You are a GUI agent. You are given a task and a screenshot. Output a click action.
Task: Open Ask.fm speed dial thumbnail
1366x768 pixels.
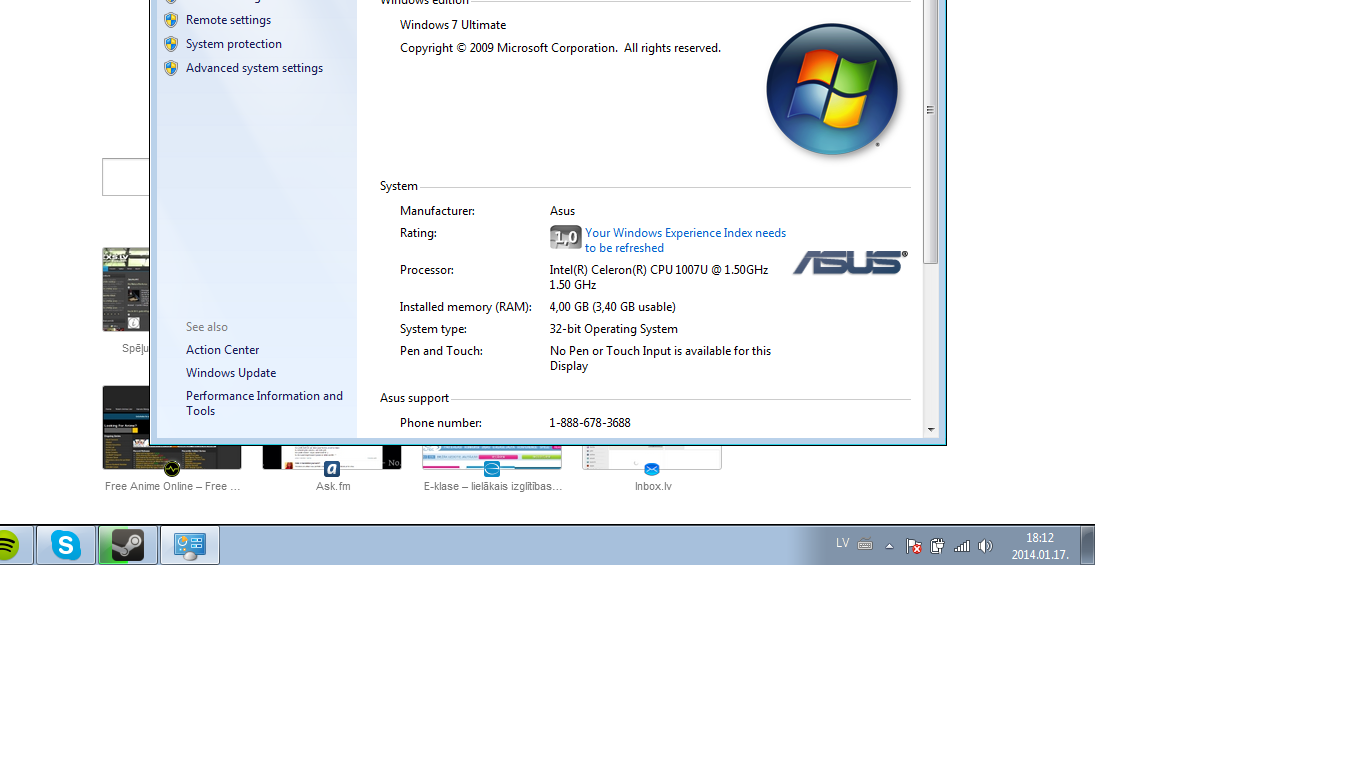click(332, 457)
